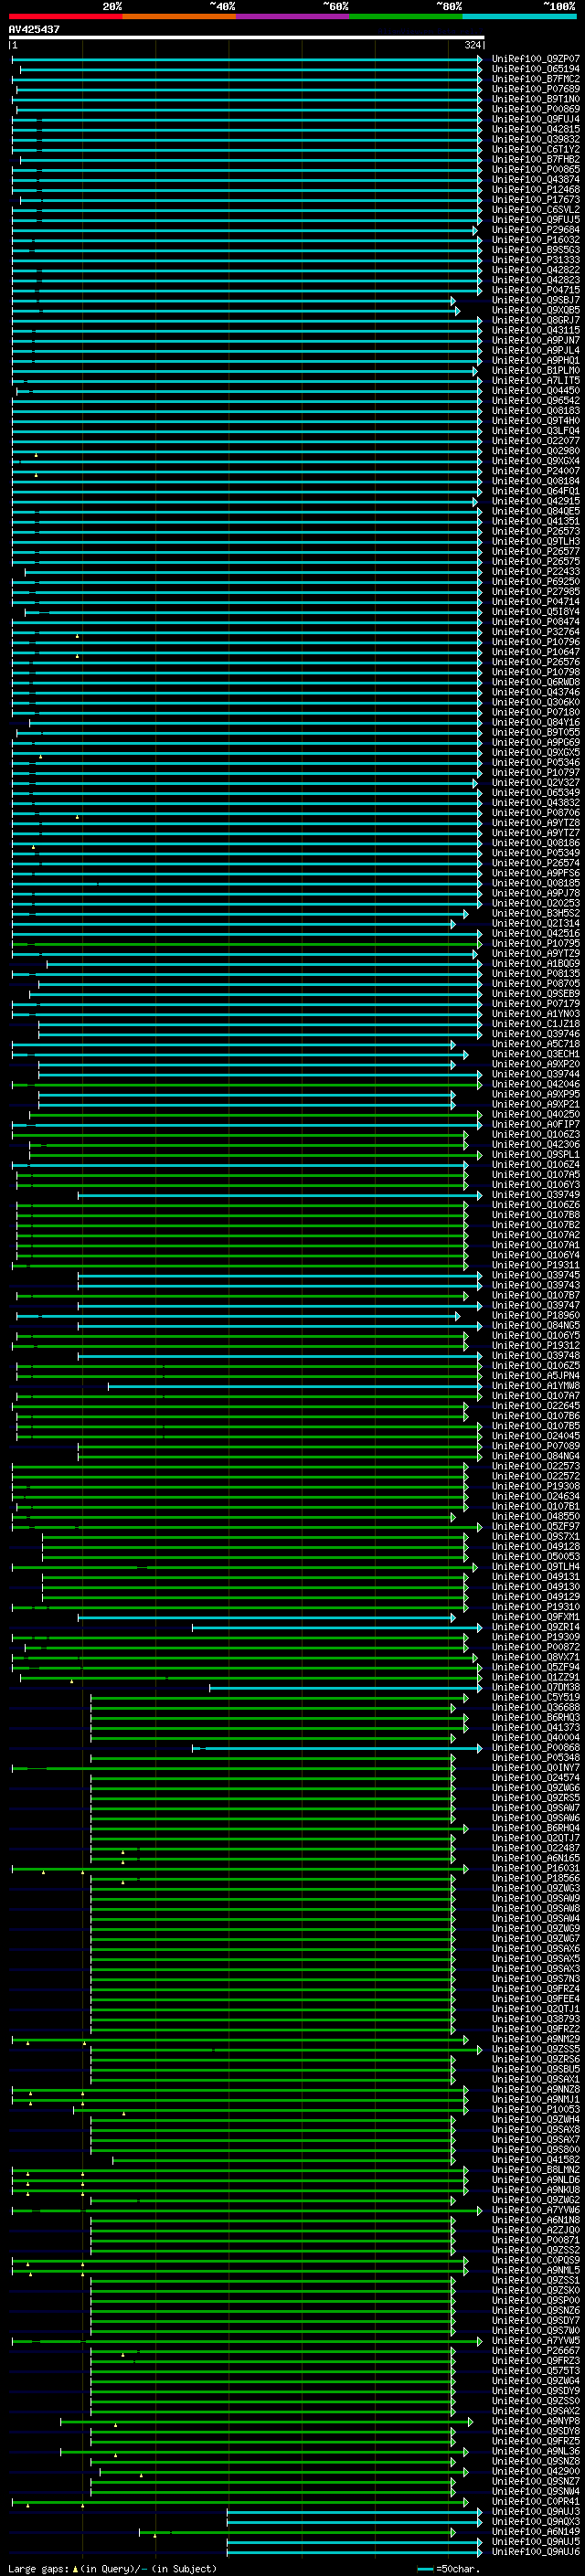The width and height of the screenshot is (585, 2576).
Task: Open hit UniRef100_P31333
Action: (536, 260)
